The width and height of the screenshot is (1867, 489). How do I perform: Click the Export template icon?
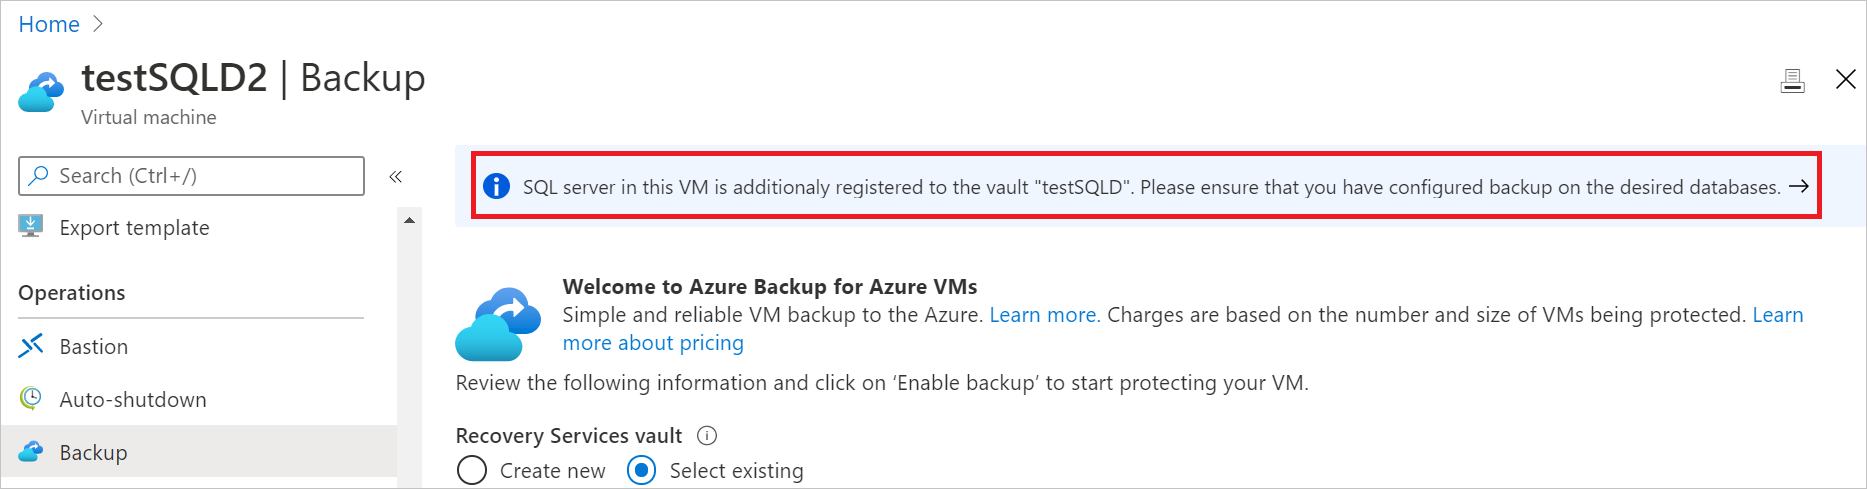31,227
